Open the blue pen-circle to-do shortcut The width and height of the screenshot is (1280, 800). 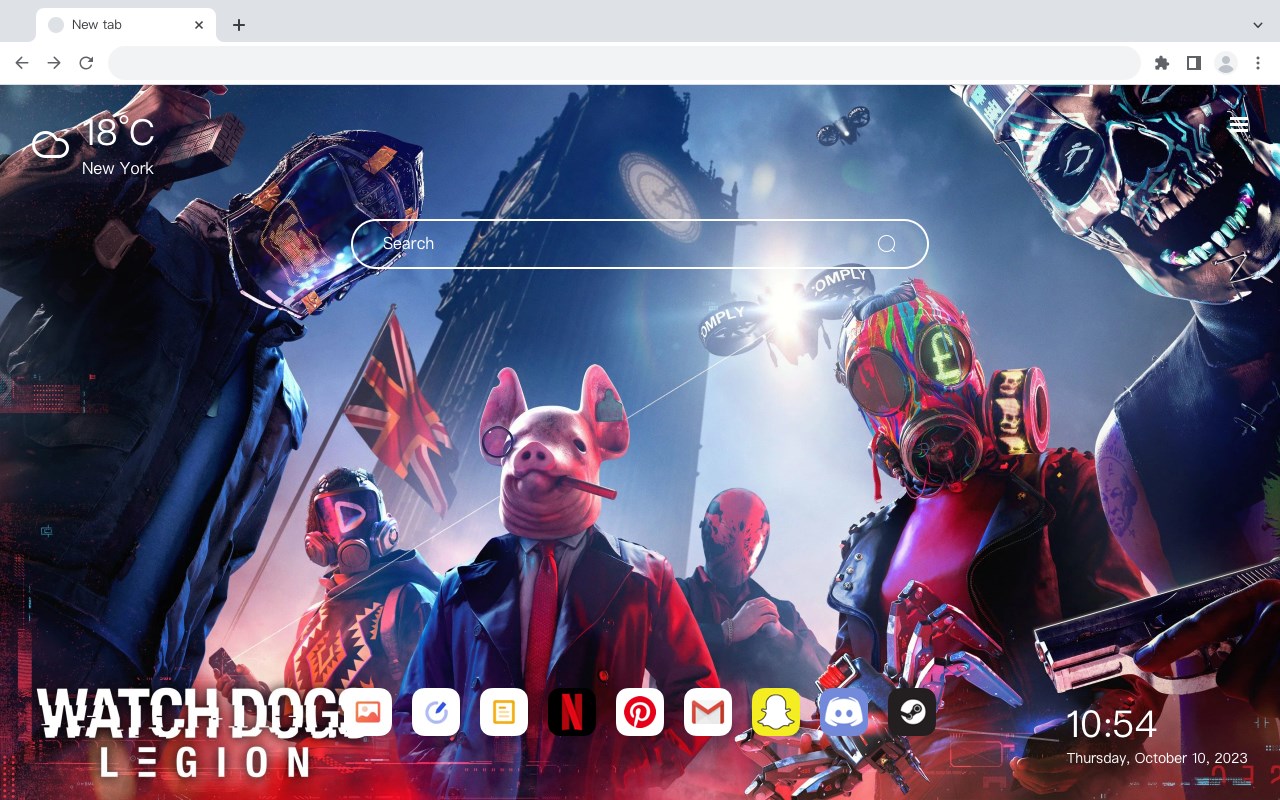[x=436, y=712]
